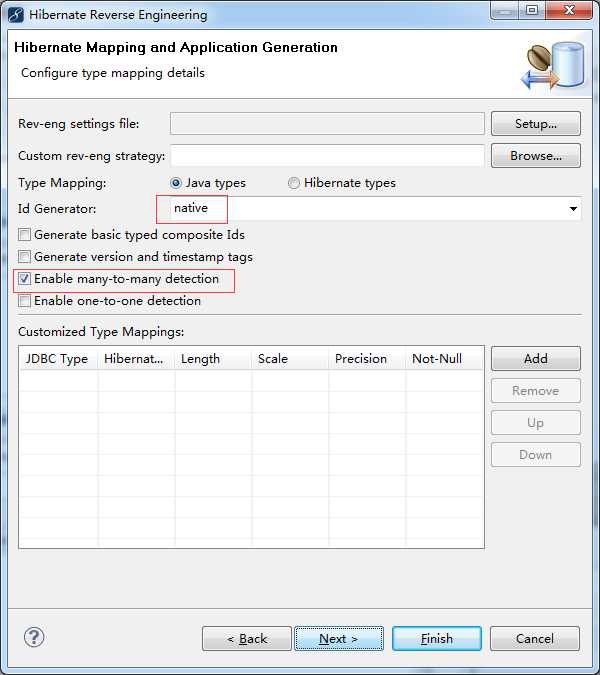Maximize the dialog window
This screenshot has height=675, width=600.
(x=532, y=10)
